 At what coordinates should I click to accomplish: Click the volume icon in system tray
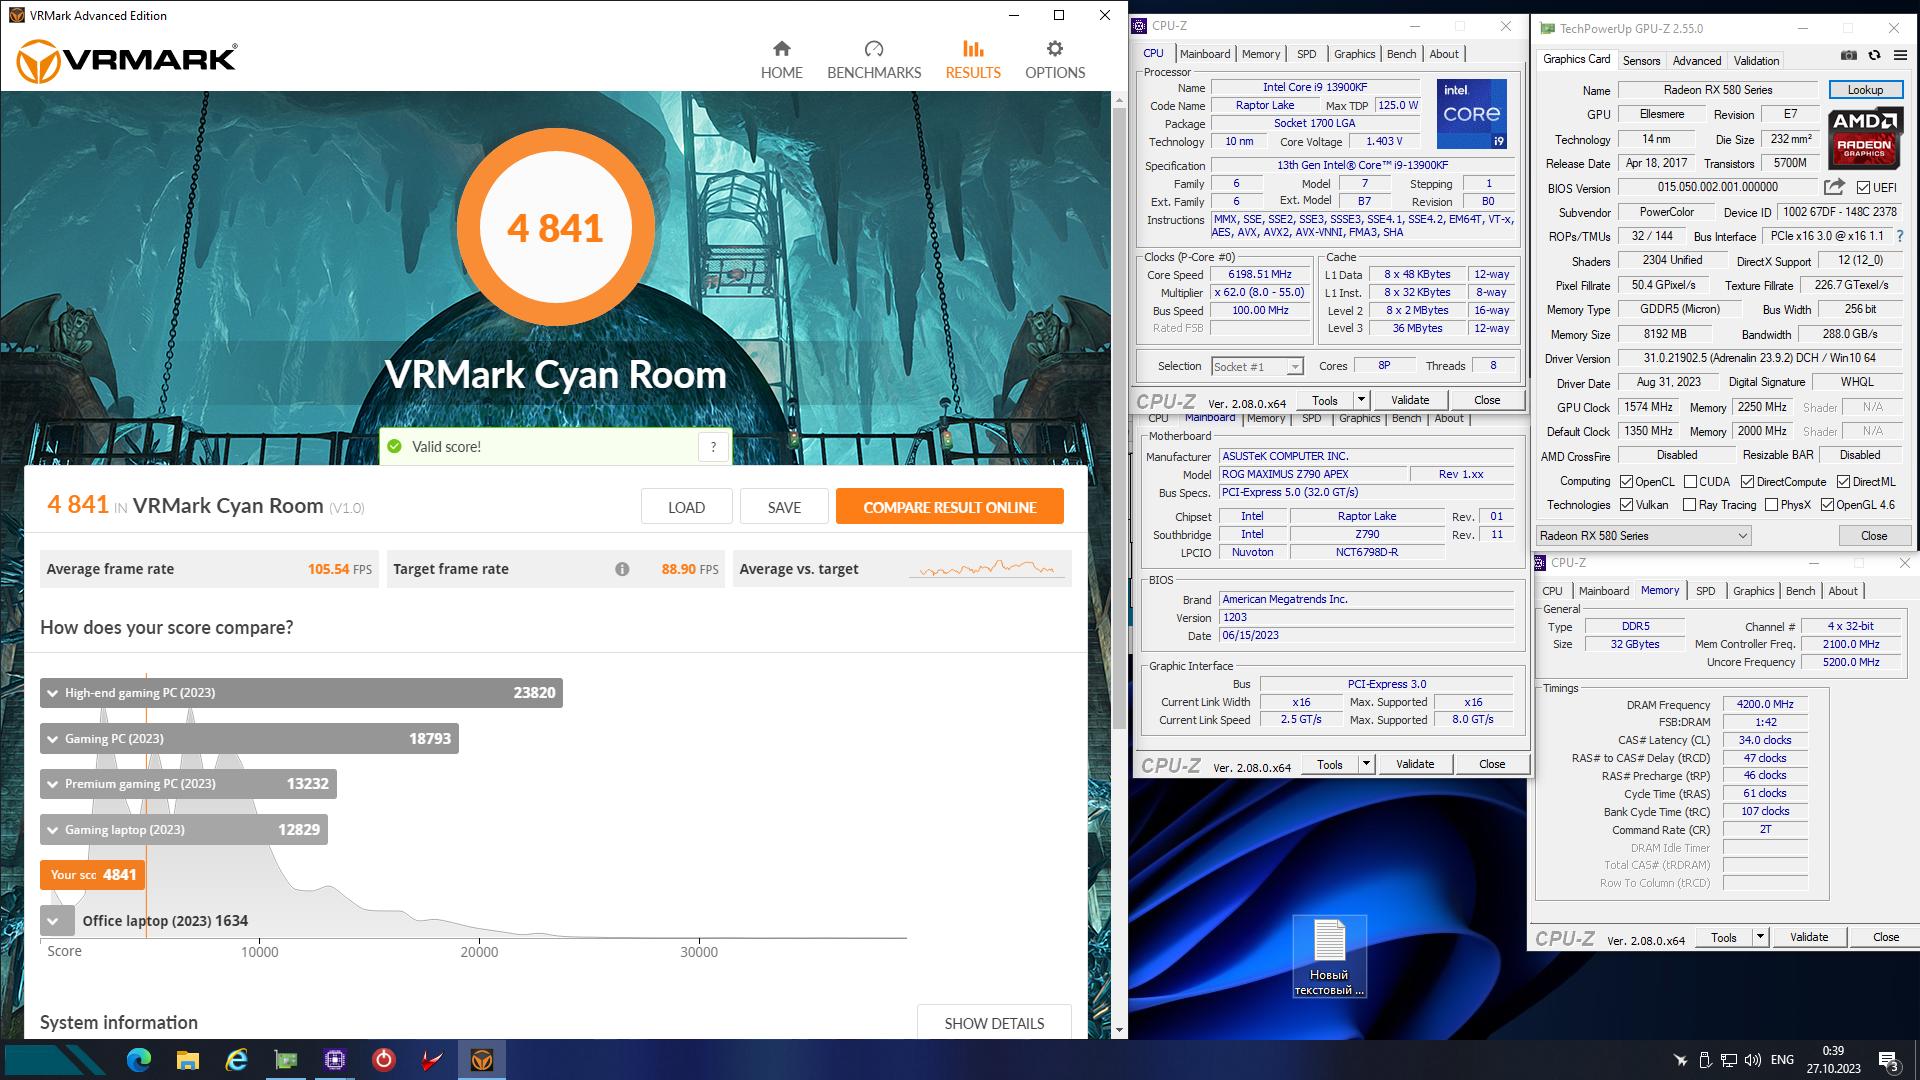tap(1752, 1060)
